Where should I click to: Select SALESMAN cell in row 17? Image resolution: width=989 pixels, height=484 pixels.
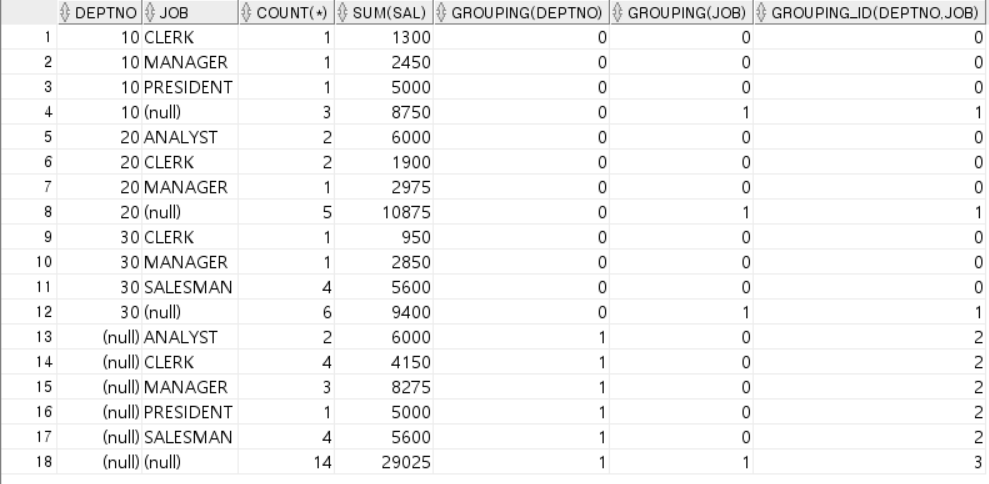coord(188,437)
